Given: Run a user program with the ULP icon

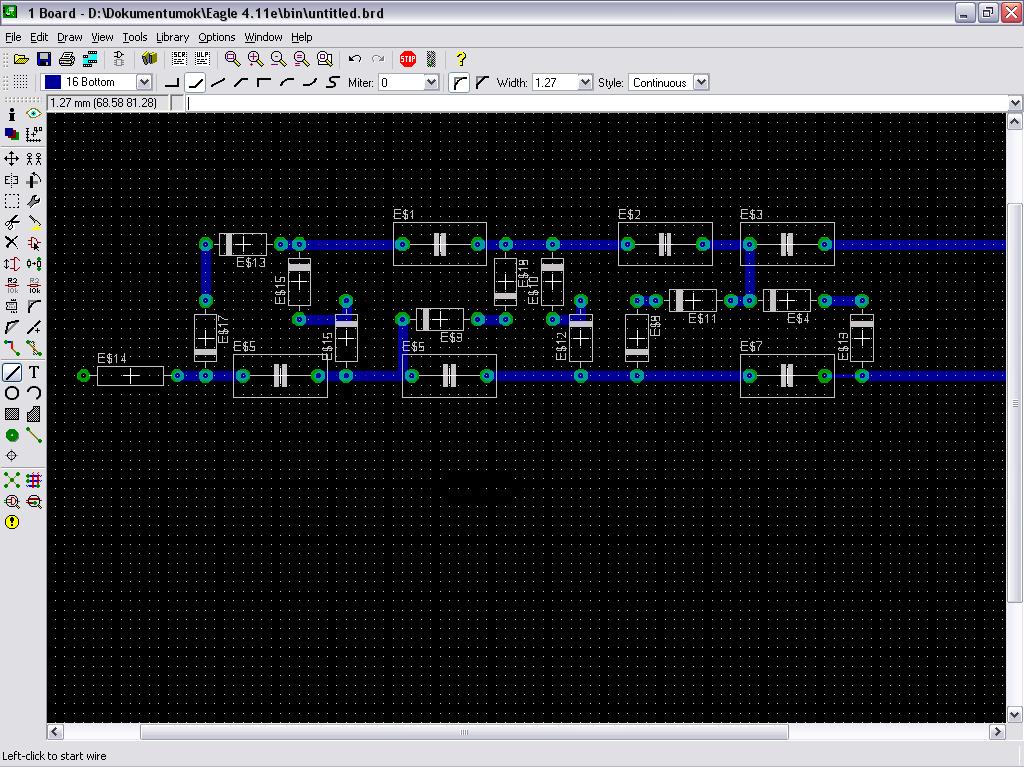Looking at the screenshot, I should tap(202, 59).
